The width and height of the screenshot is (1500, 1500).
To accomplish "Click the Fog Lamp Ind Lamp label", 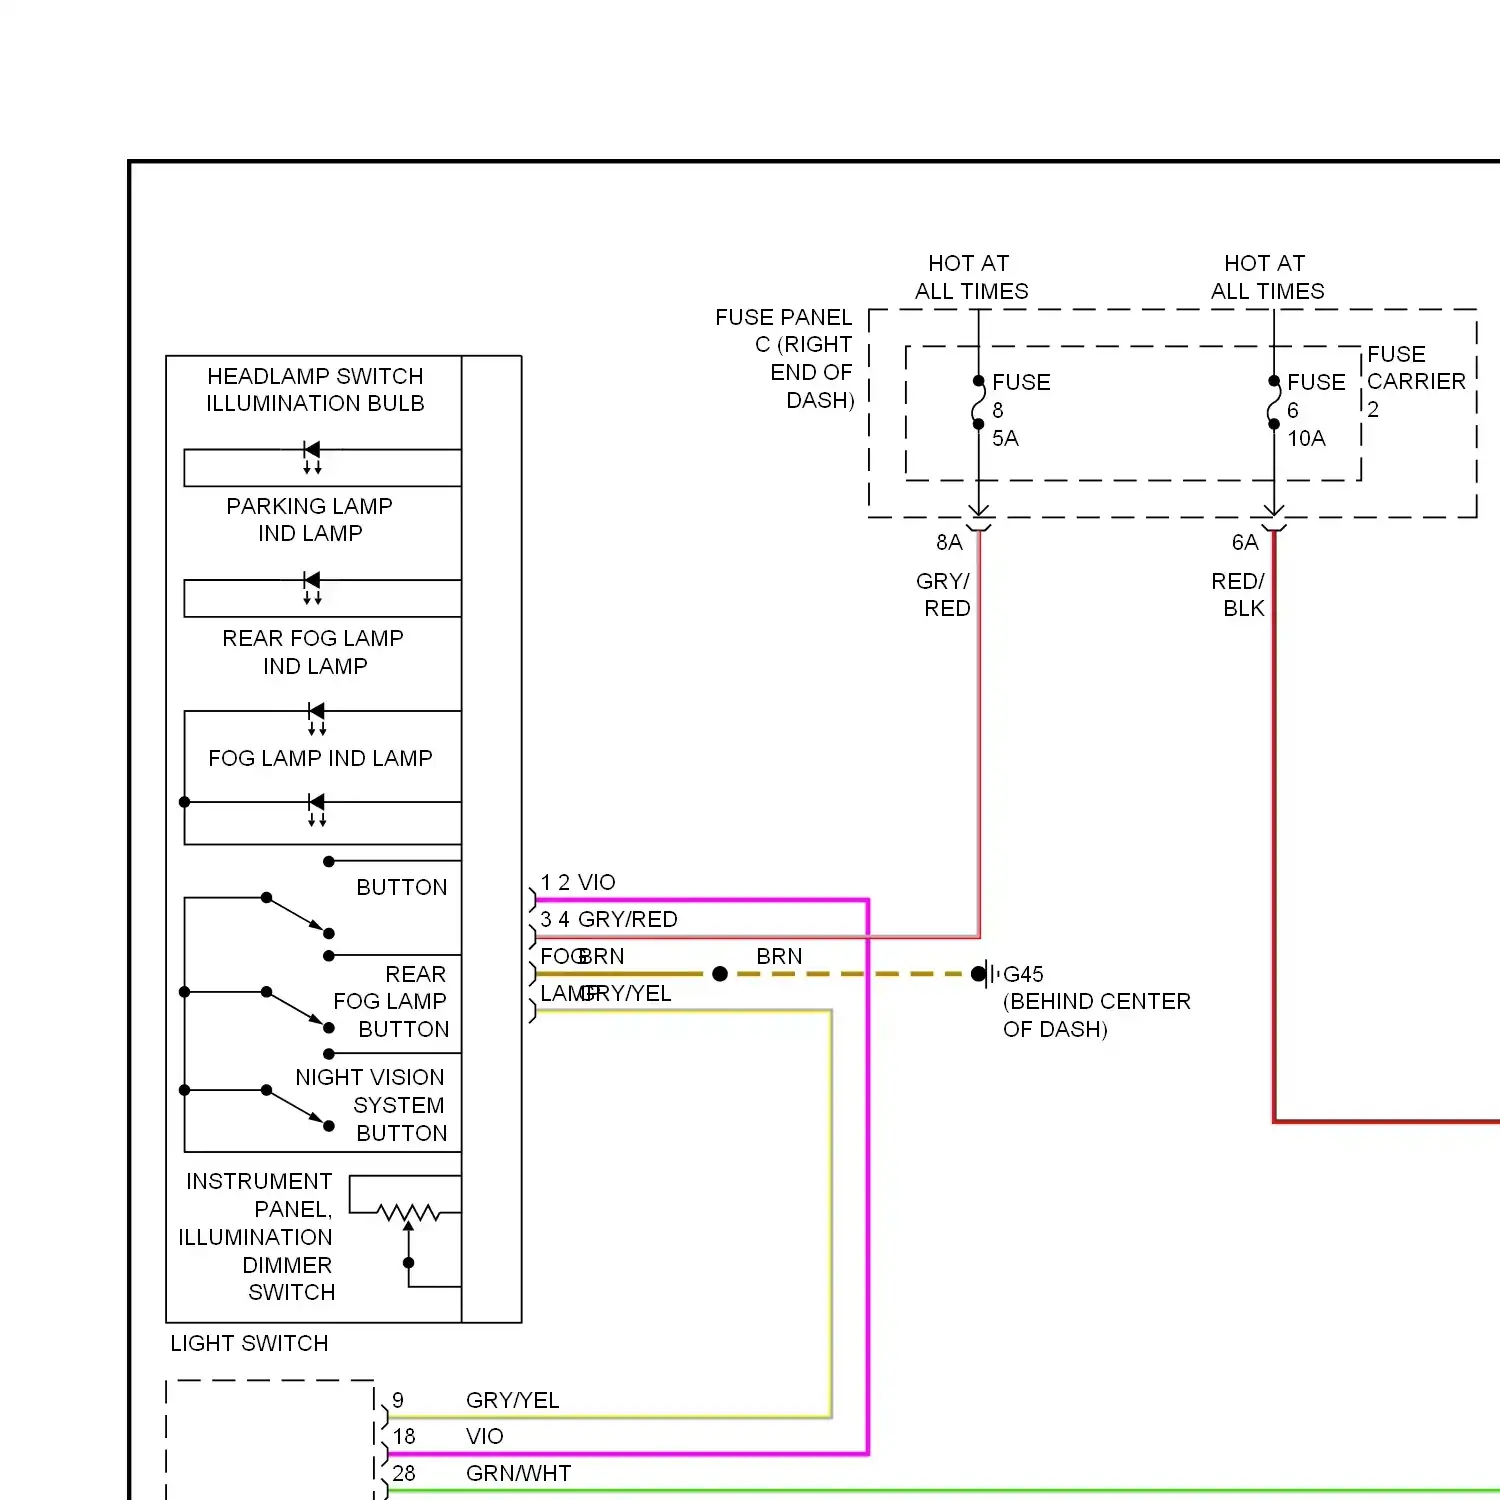I will click(x=320, y=758).
